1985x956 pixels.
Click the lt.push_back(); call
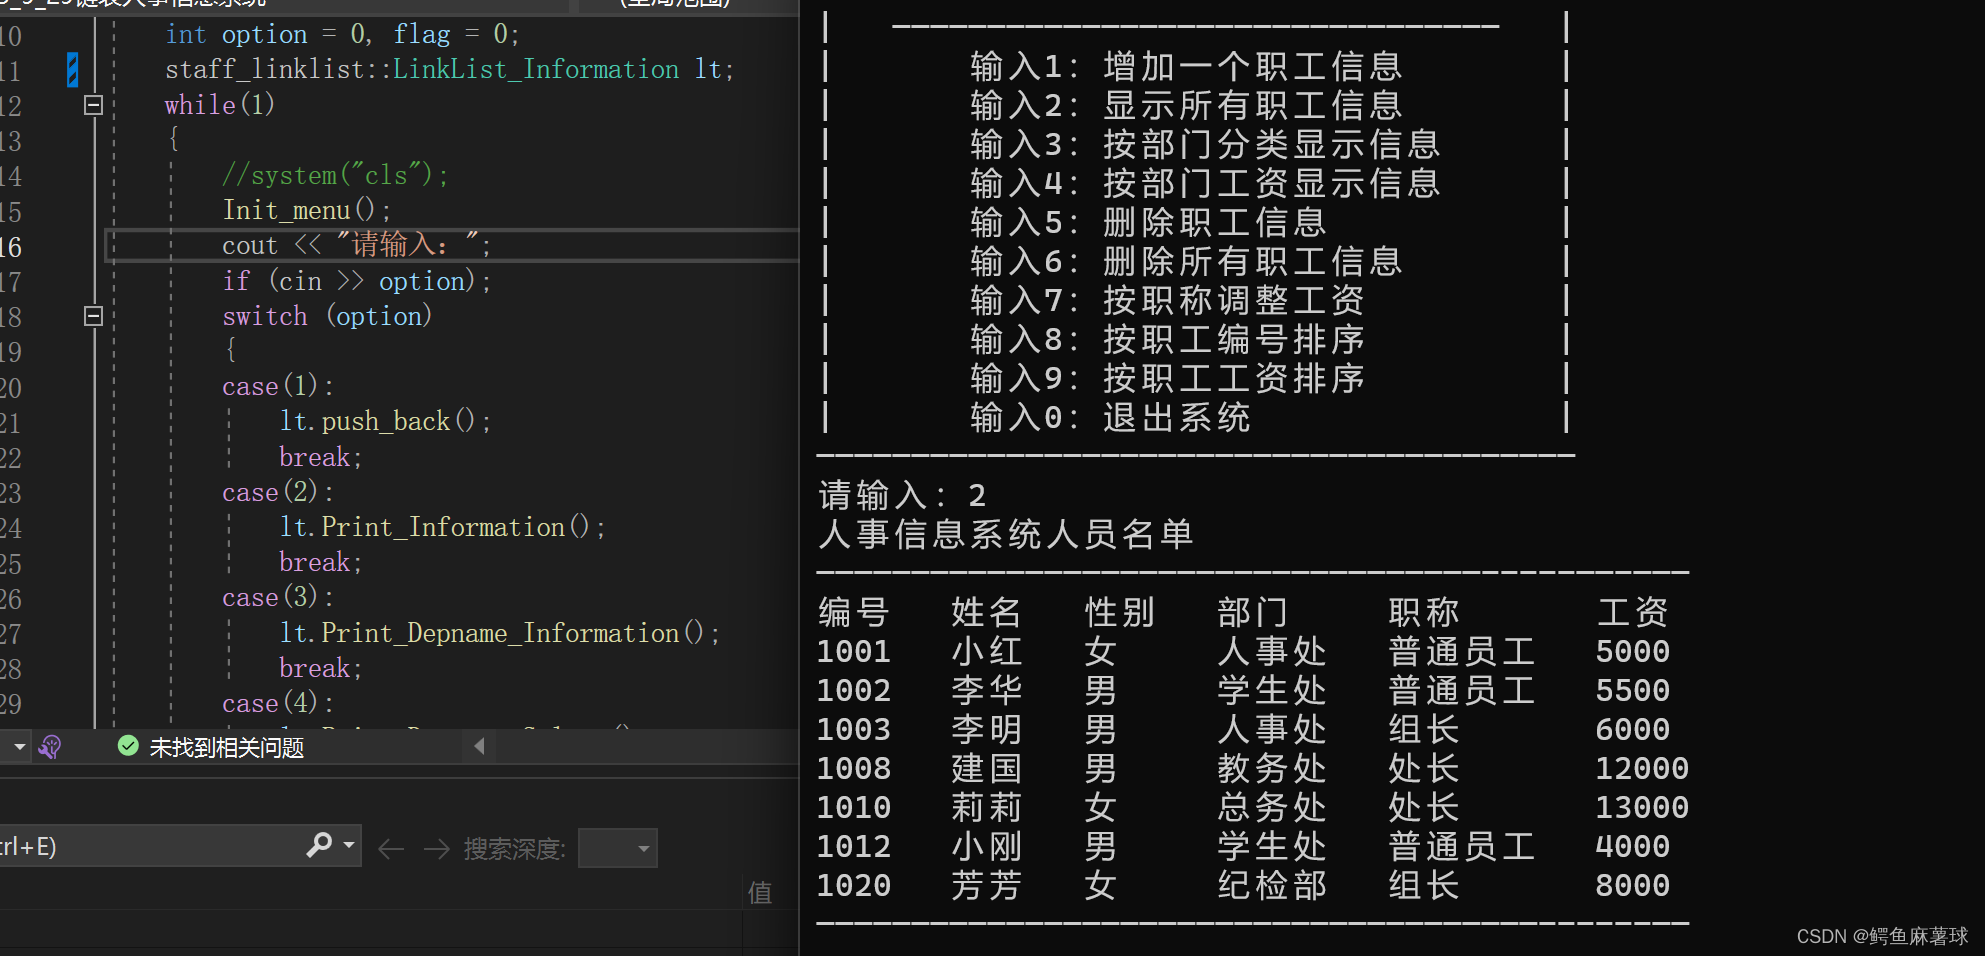(x=385, y=421)
